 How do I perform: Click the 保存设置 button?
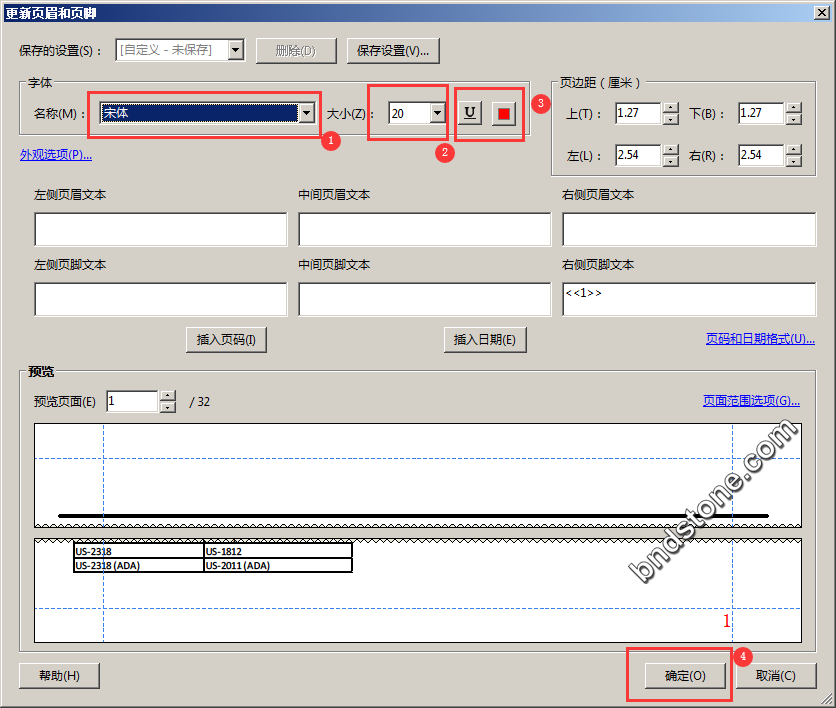click(x=394, y=50)
